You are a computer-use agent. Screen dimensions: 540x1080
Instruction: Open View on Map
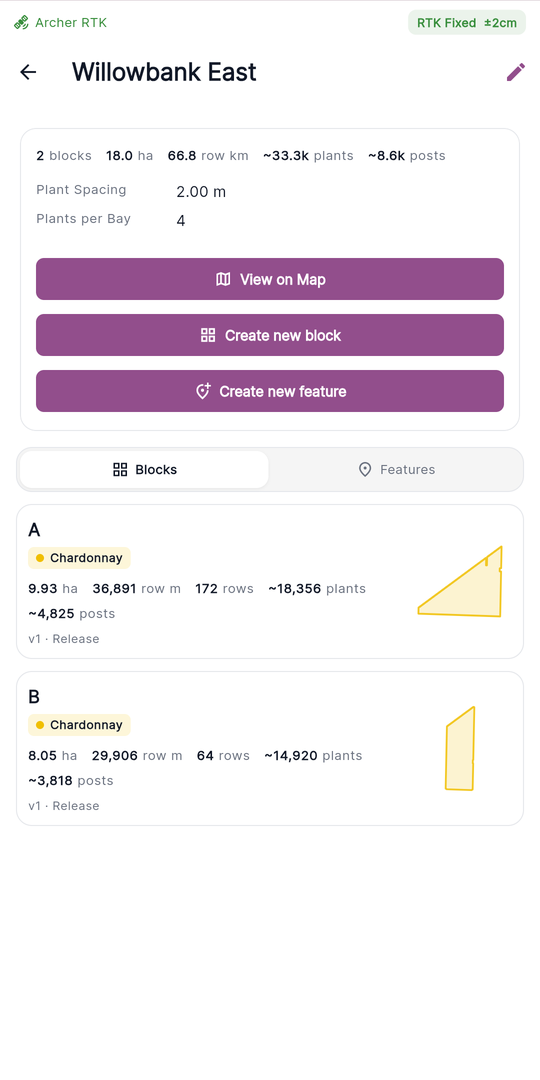point(270,279)
